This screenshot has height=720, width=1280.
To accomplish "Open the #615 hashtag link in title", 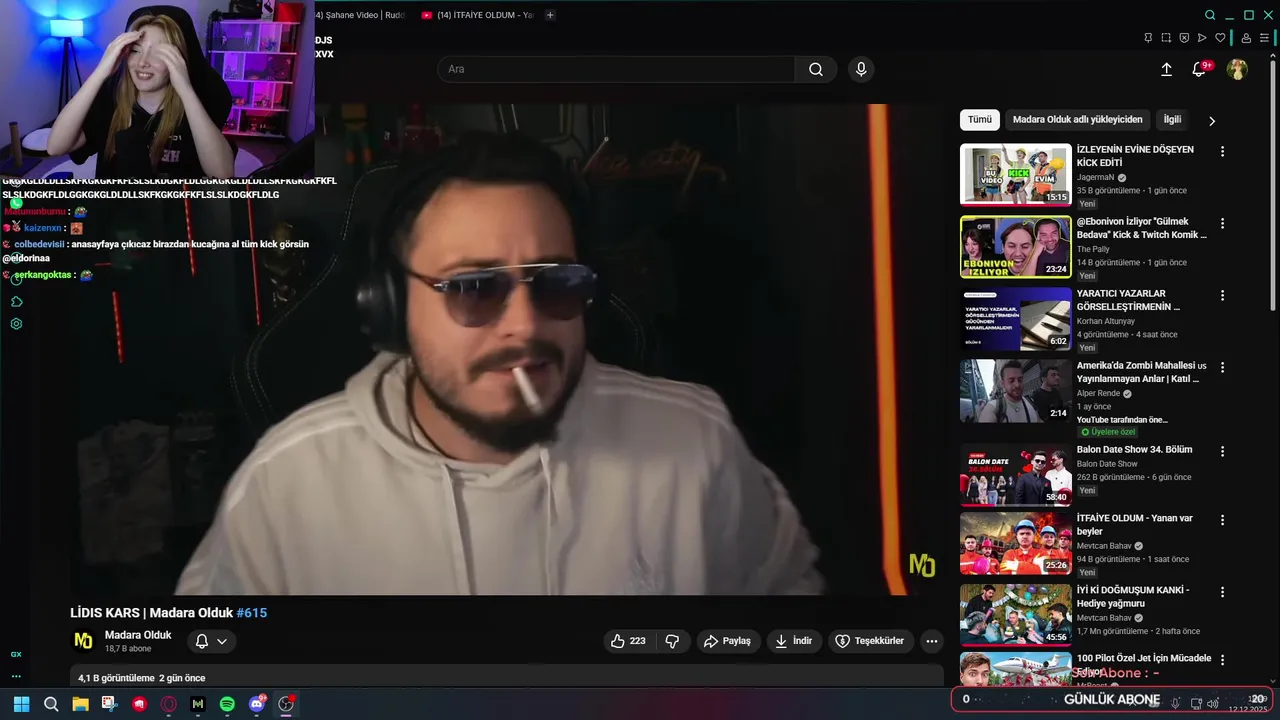I will (251, 613).
